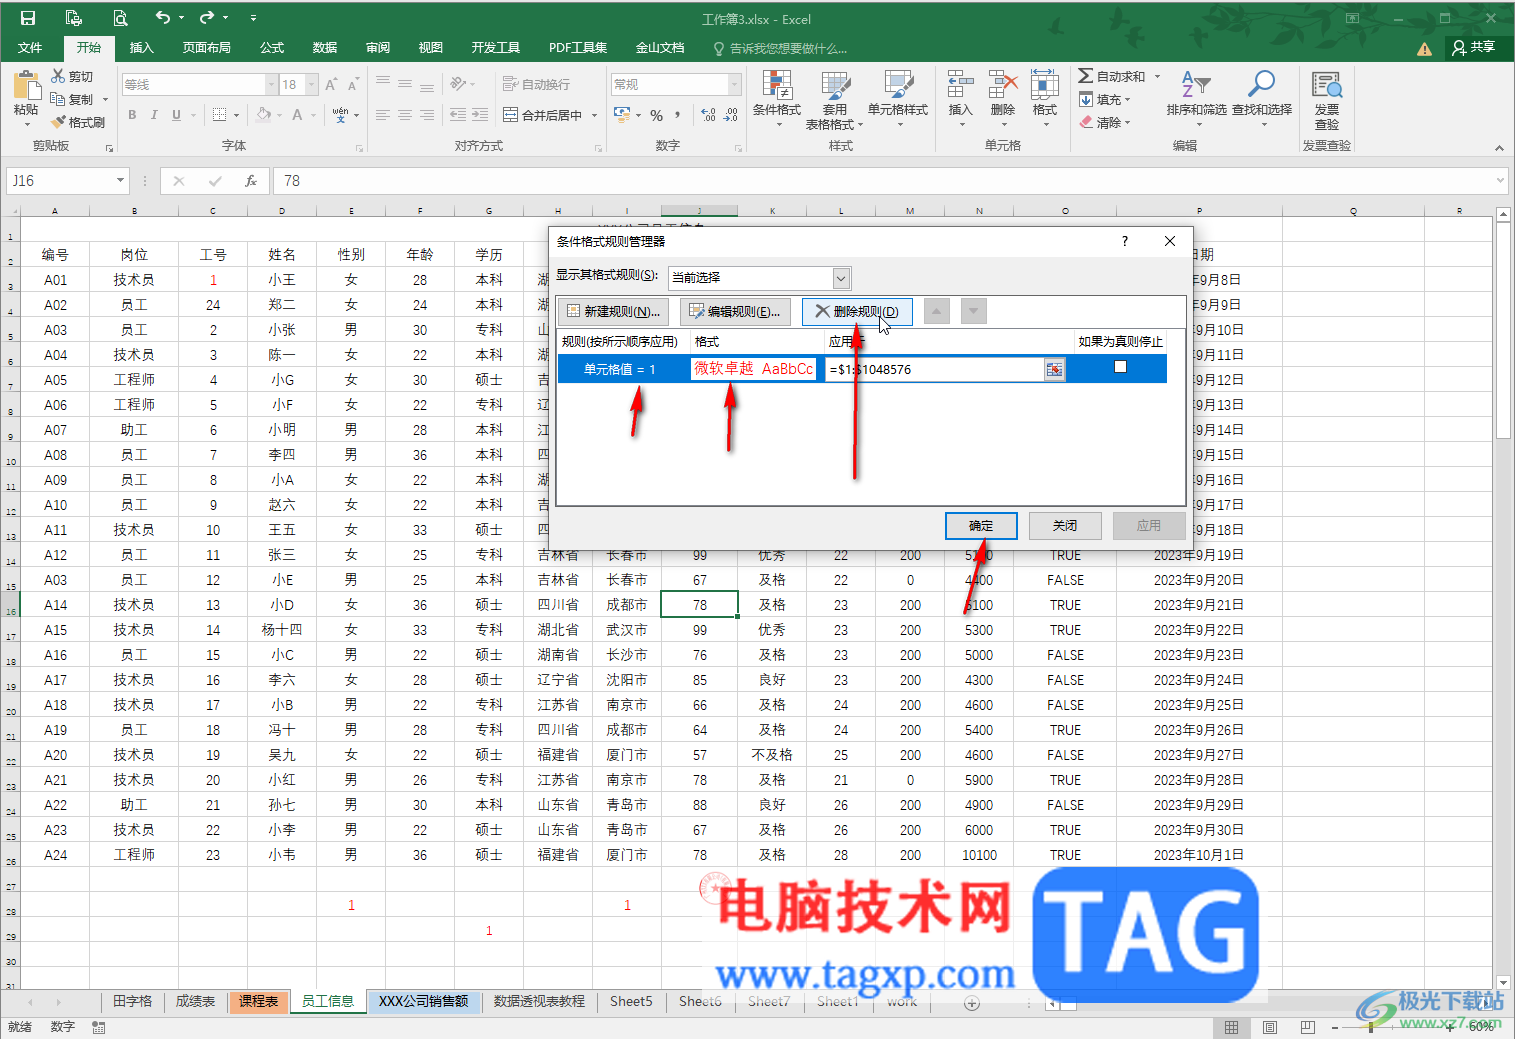Open the 格式 cell format menu
The image size is (1515, 1039).
coord(1045,100)
